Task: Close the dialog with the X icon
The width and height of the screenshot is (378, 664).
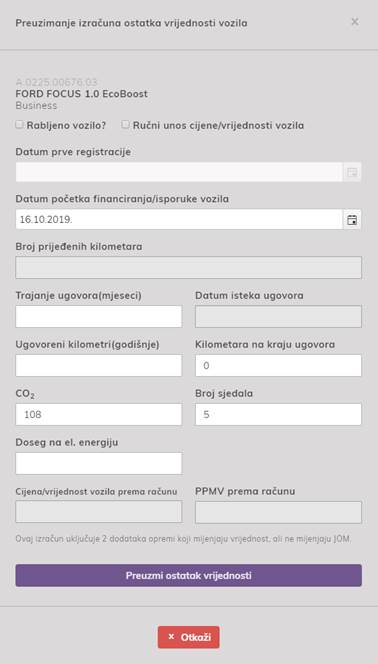Action: click(355, 22)
